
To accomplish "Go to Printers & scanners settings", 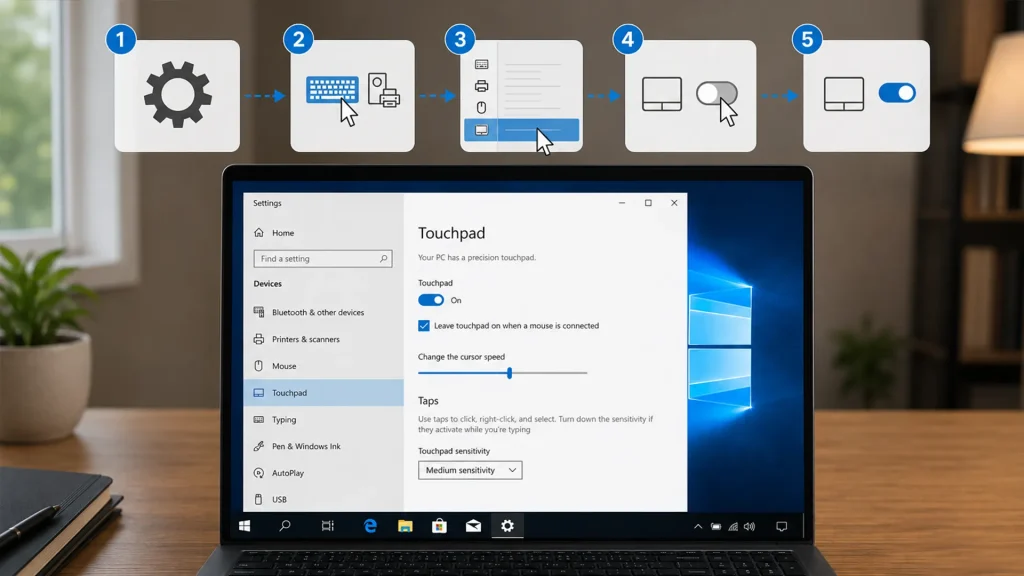I will click(x=323, y=339).
